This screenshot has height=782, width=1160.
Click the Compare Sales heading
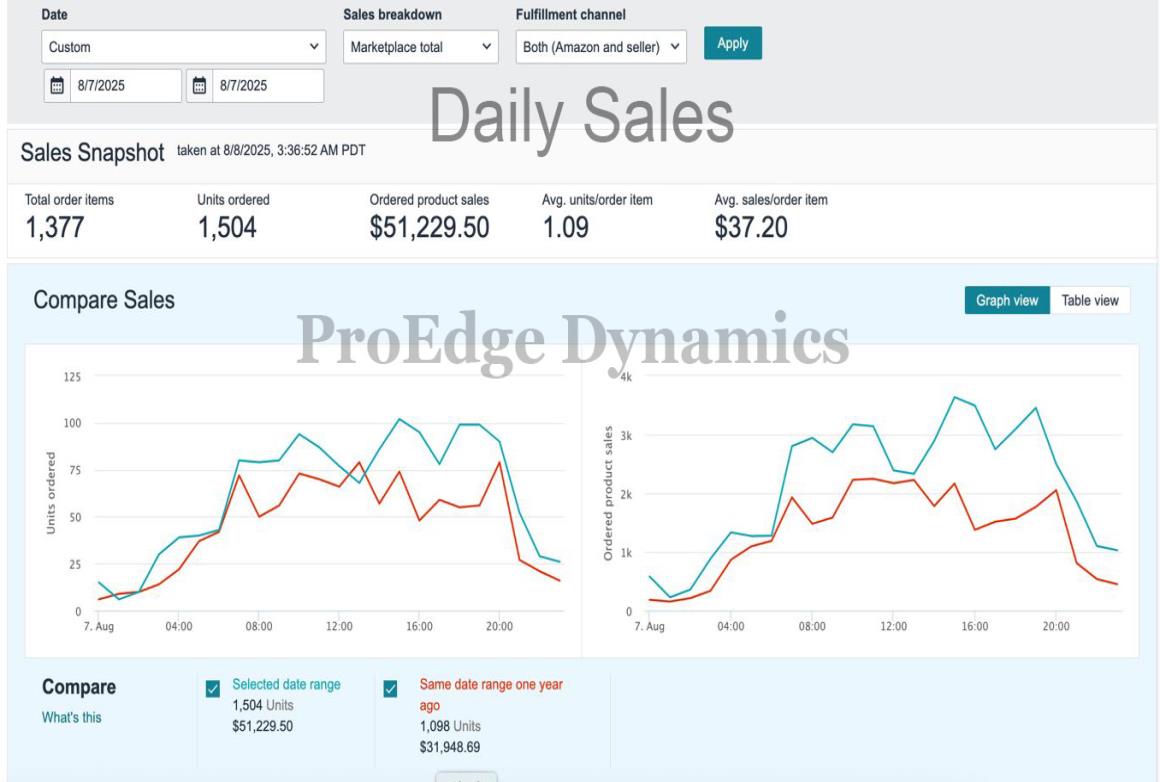(x=104, y=300)
